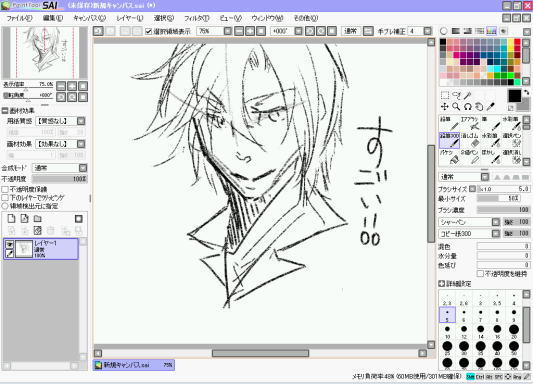533x384 pixels.
Task: Adjust the ブラシサイズ brush size slider
Action: click(503, 189)
